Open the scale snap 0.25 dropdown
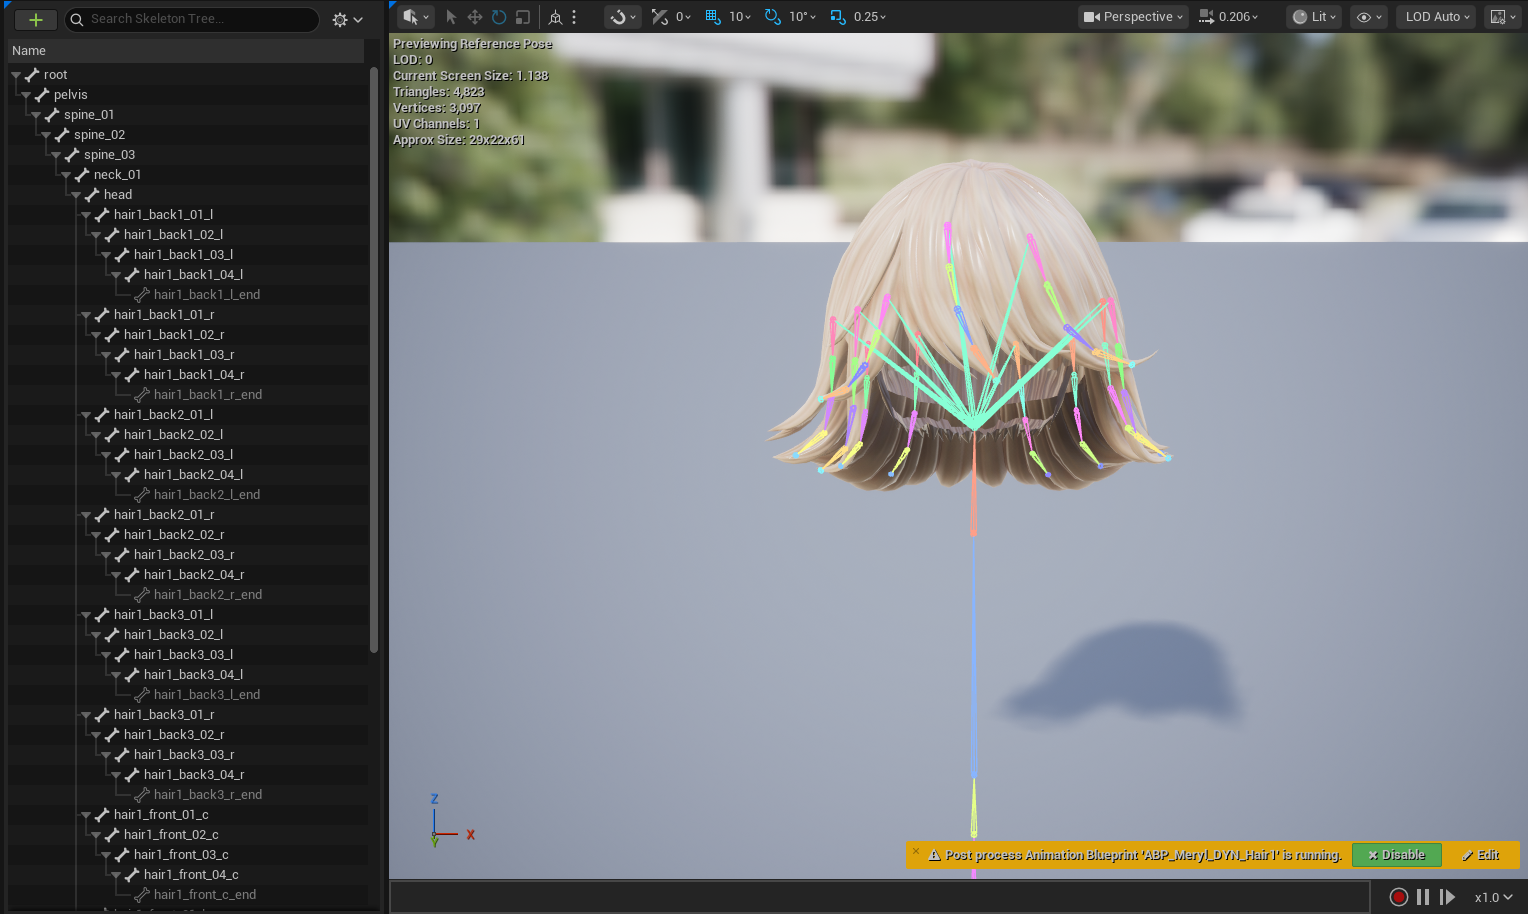1528x914 pixels. click(870, 17)
